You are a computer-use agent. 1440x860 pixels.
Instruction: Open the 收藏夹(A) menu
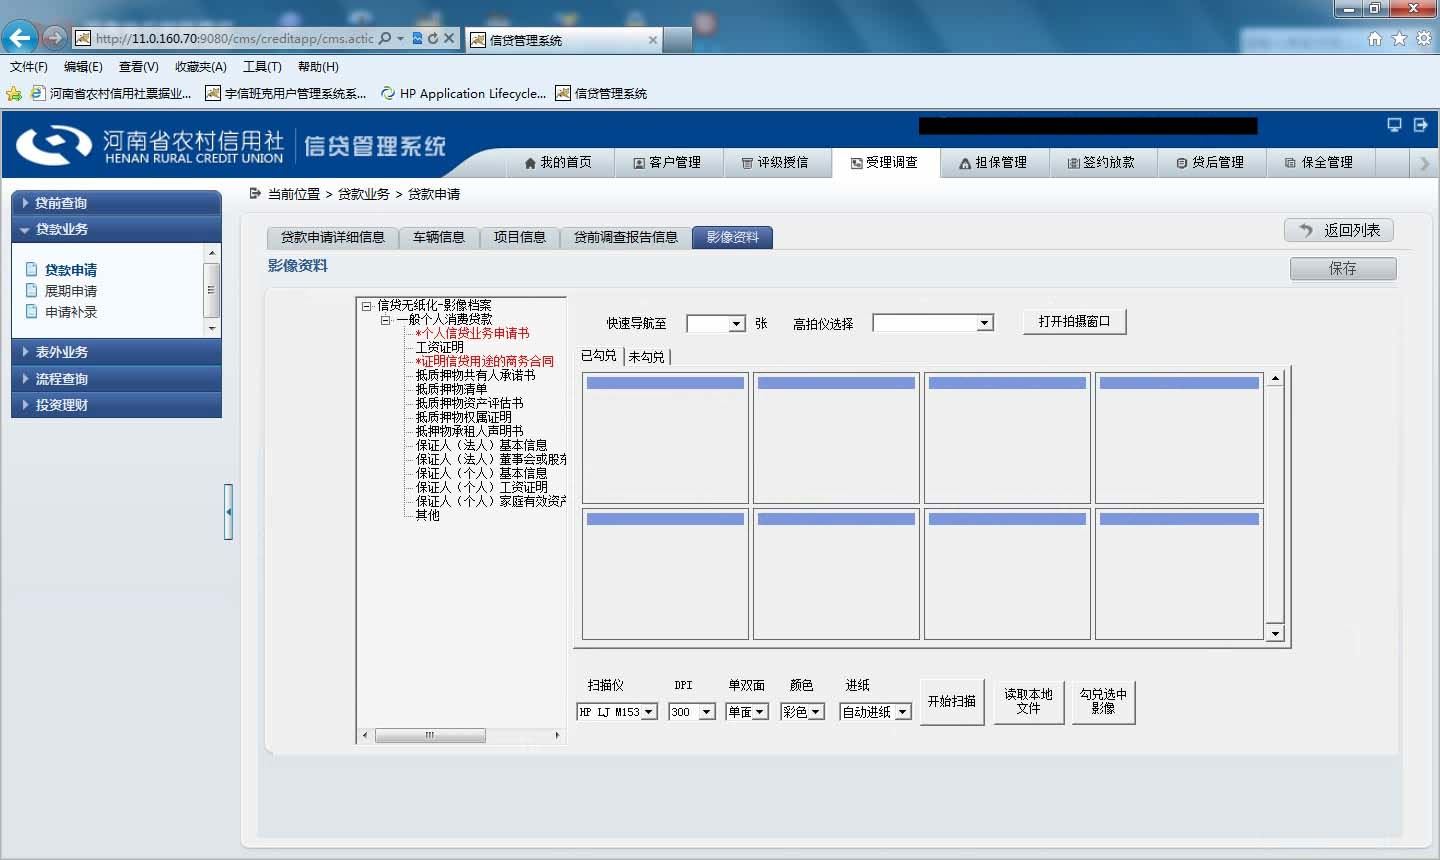coord(200,67)
